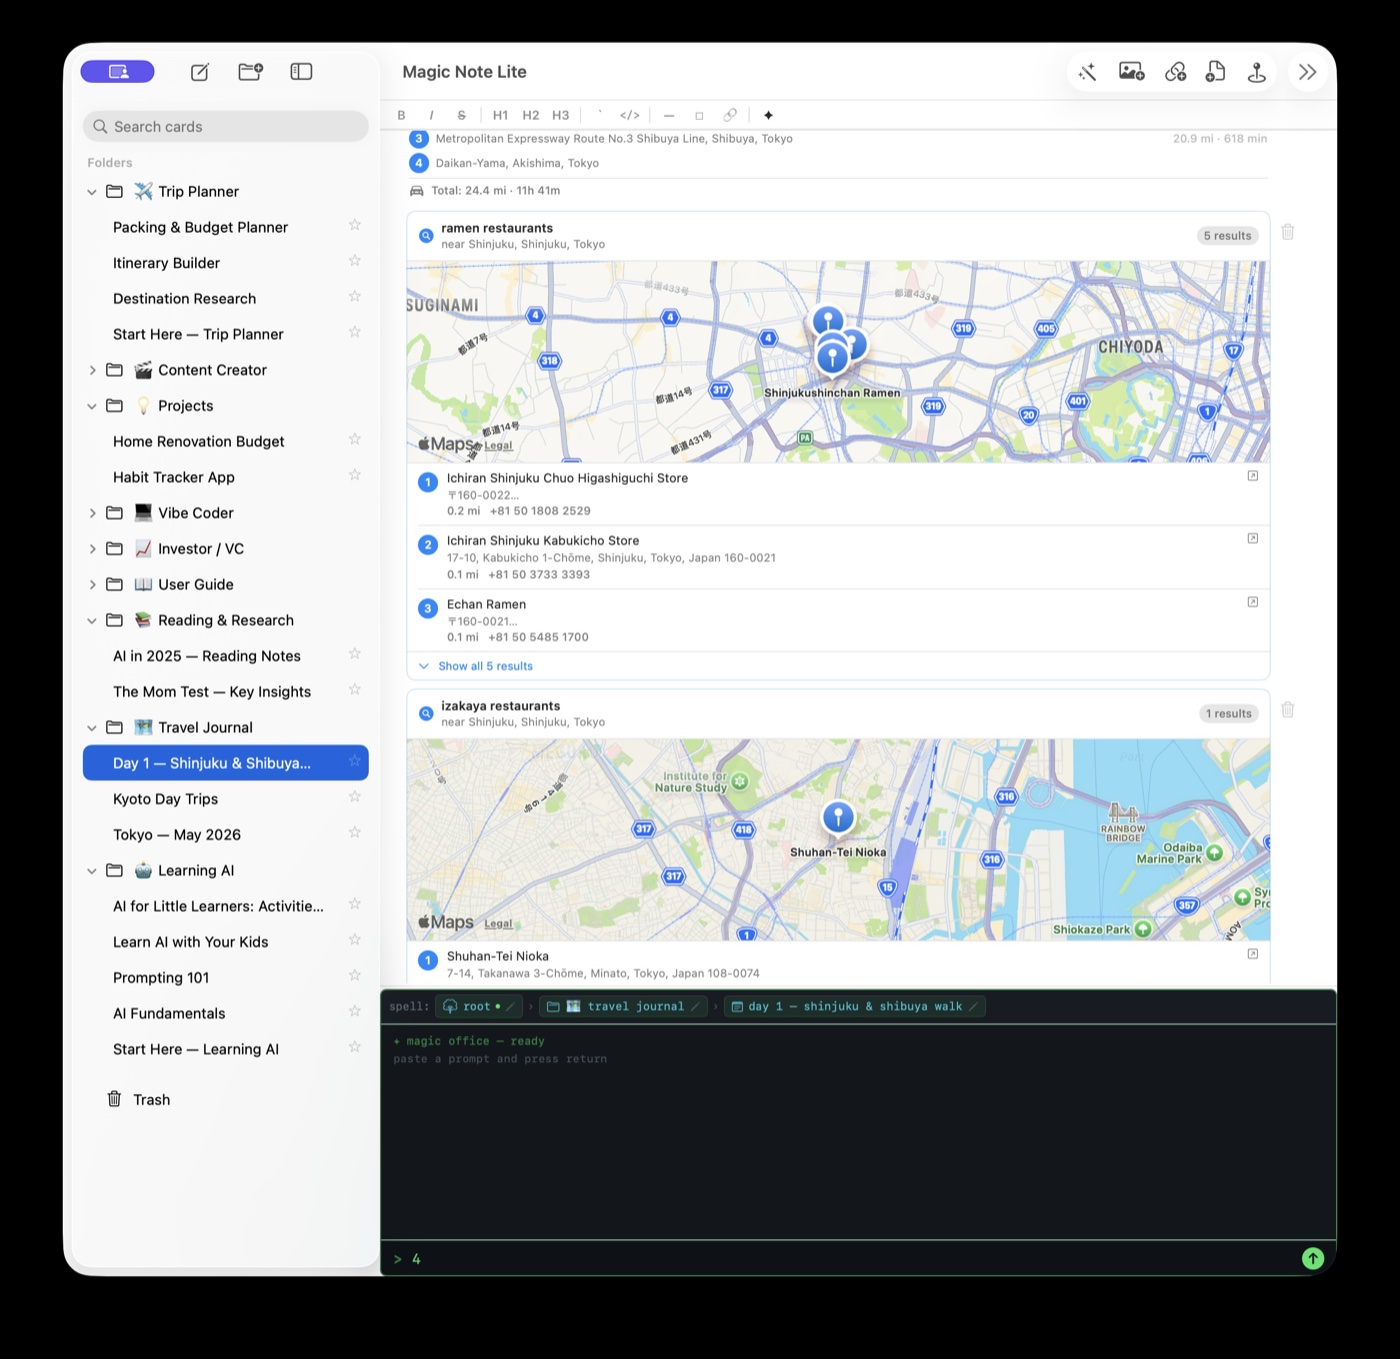This screenshot has width=1400, height=1359.
Task: Select the day 1 shinjuku breadcrumb chip
Action: [855, 1006]
